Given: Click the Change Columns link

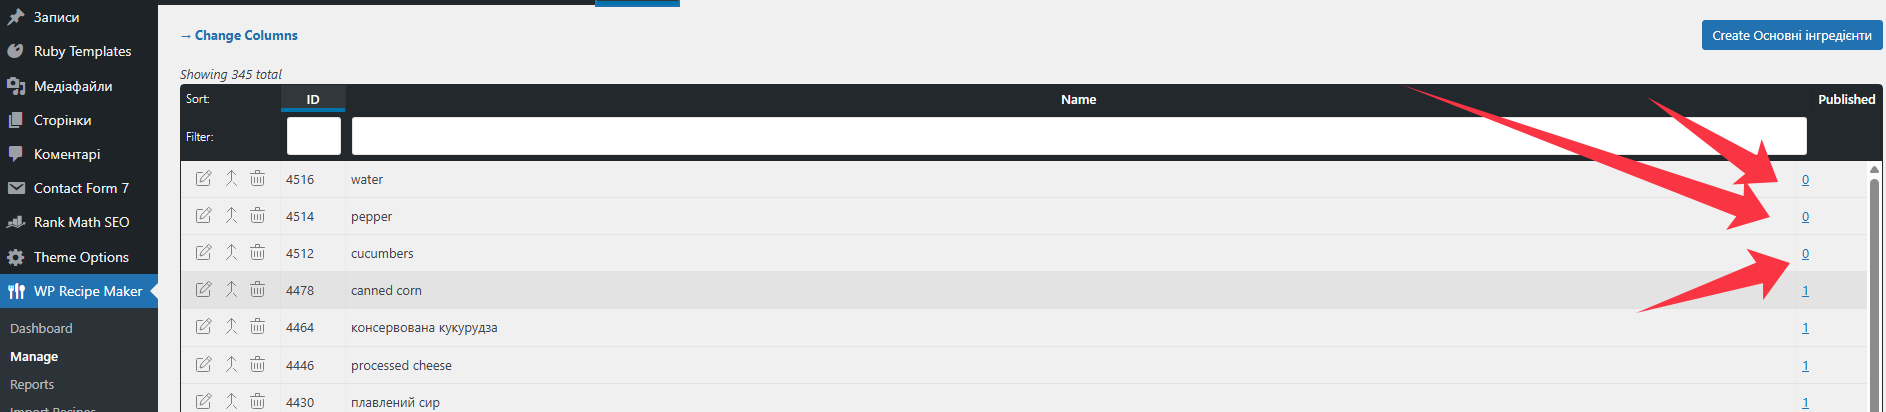Looking at the screenshot, I should click(239, 35).
